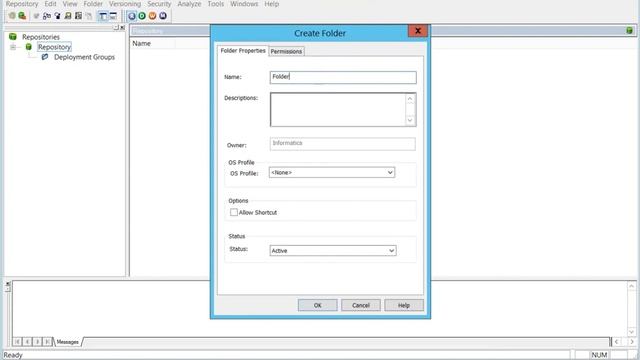Screen dimensions: 640x360
Task: Click the Descriptions text area
Action: 338,109
